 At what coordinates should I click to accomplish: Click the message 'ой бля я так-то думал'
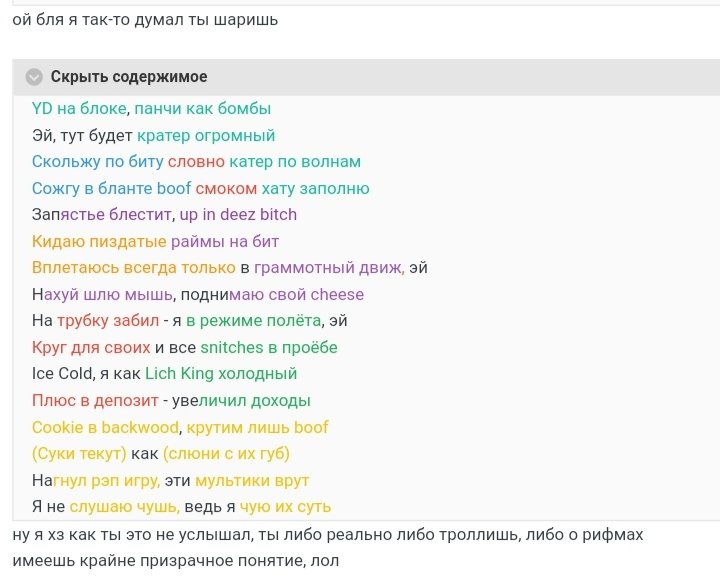tap(144, 20)
